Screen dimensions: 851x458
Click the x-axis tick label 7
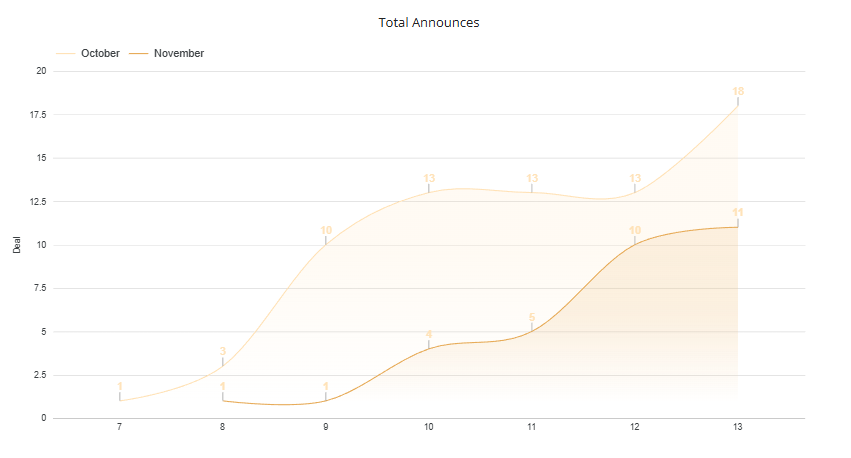[x=120, y=428]
